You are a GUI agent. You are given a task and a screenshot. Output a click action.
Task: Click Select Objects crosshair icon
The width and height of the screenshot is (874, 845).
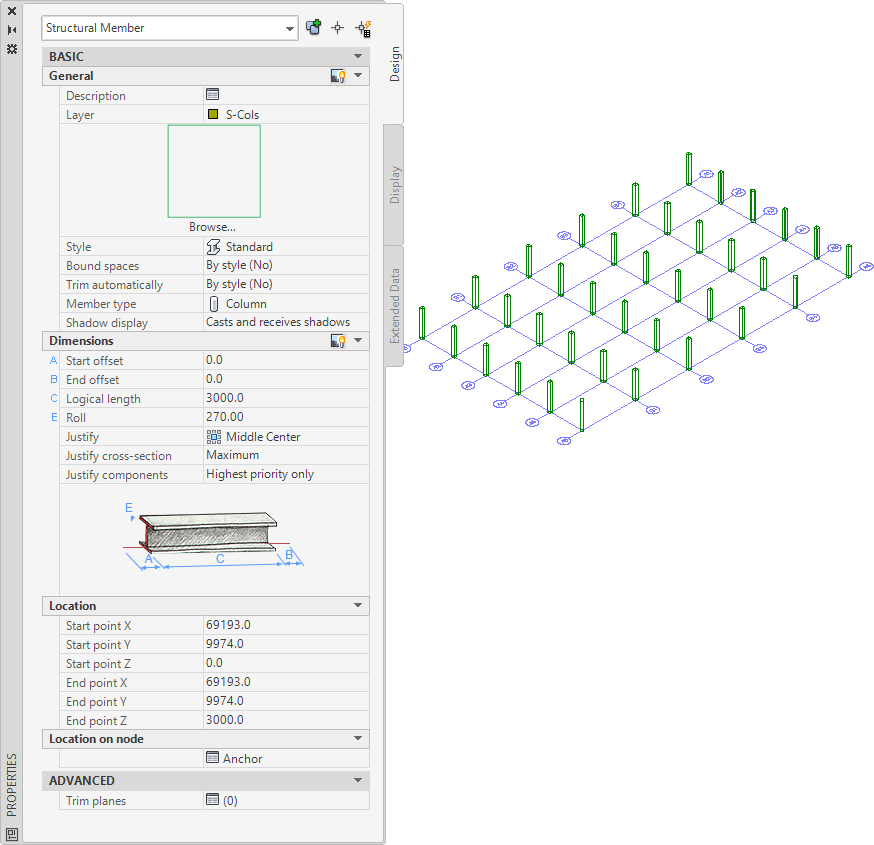tap(338, 28)
